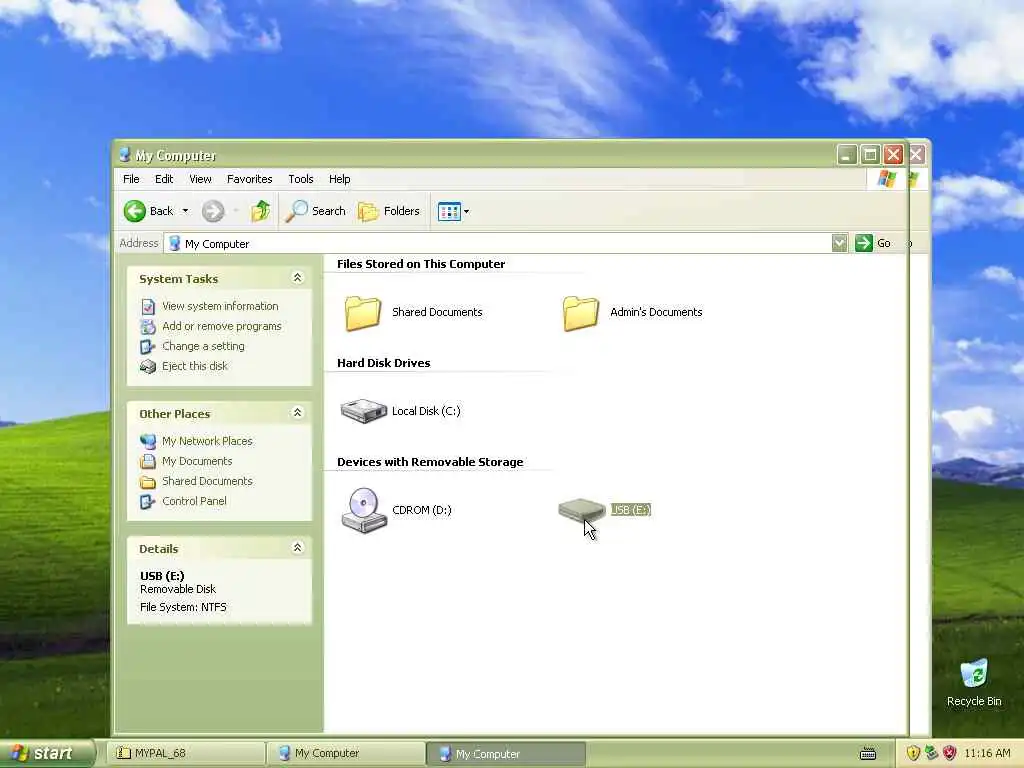
Task: Click the CDROM (D:) label
Action: [x=422, y=510]
